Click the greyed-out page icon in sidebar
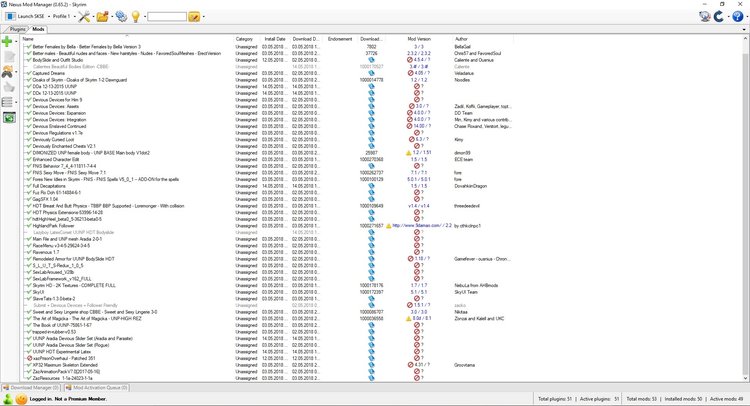750x406 pixels. coord(9,57)
